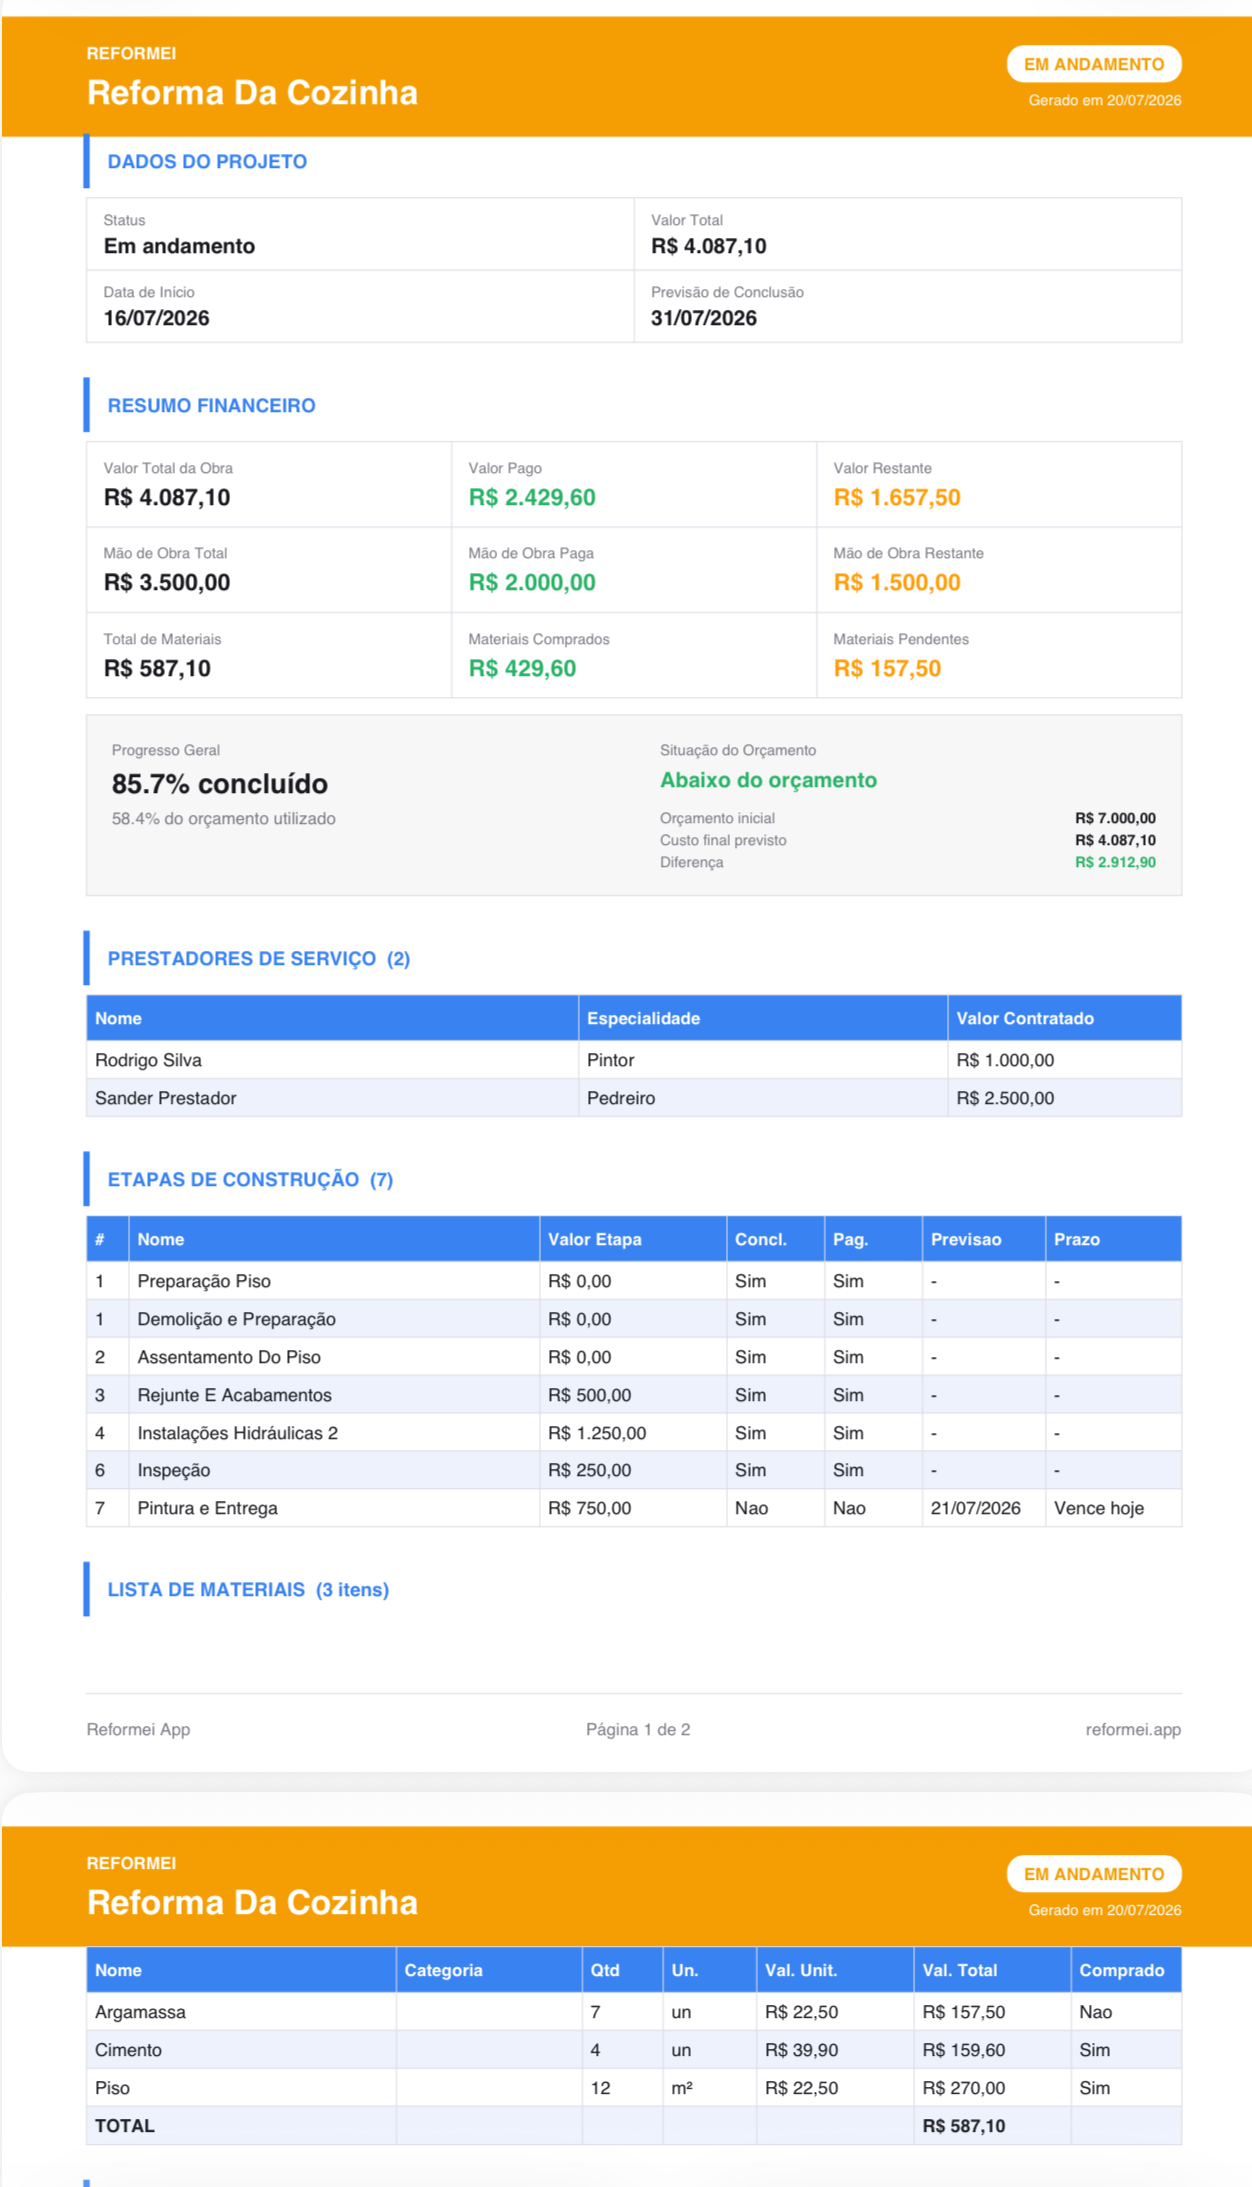Screen dimensions: 1252x2187
Task: Click Diferença value R$ 2.912,90
Action: pos(1115,862)
